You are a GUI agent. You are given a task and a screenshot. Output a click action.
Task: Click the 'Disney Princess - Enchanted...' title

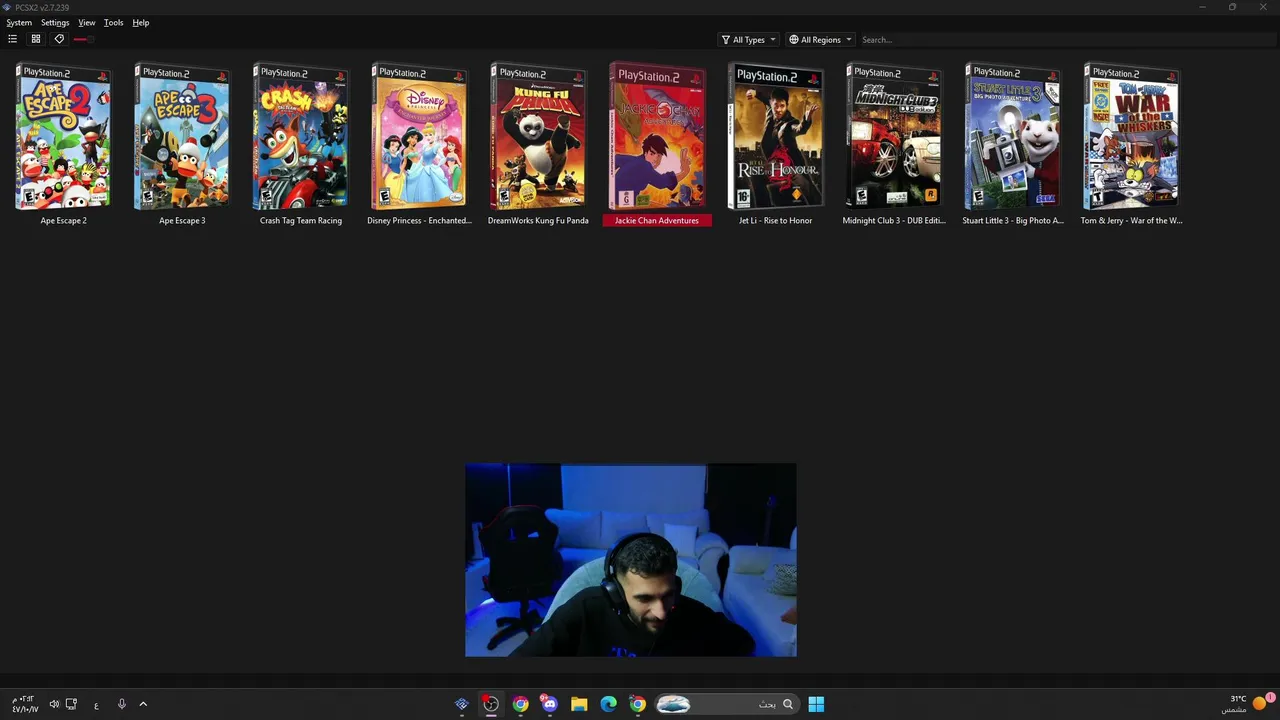point(419,220)
